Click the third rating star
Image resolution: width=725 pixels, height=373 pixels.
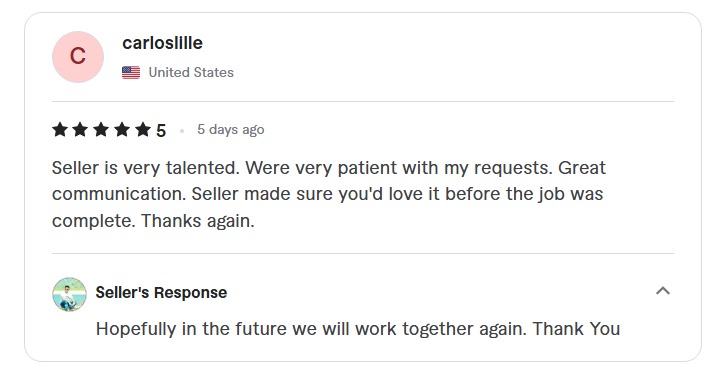coord(101,130)
